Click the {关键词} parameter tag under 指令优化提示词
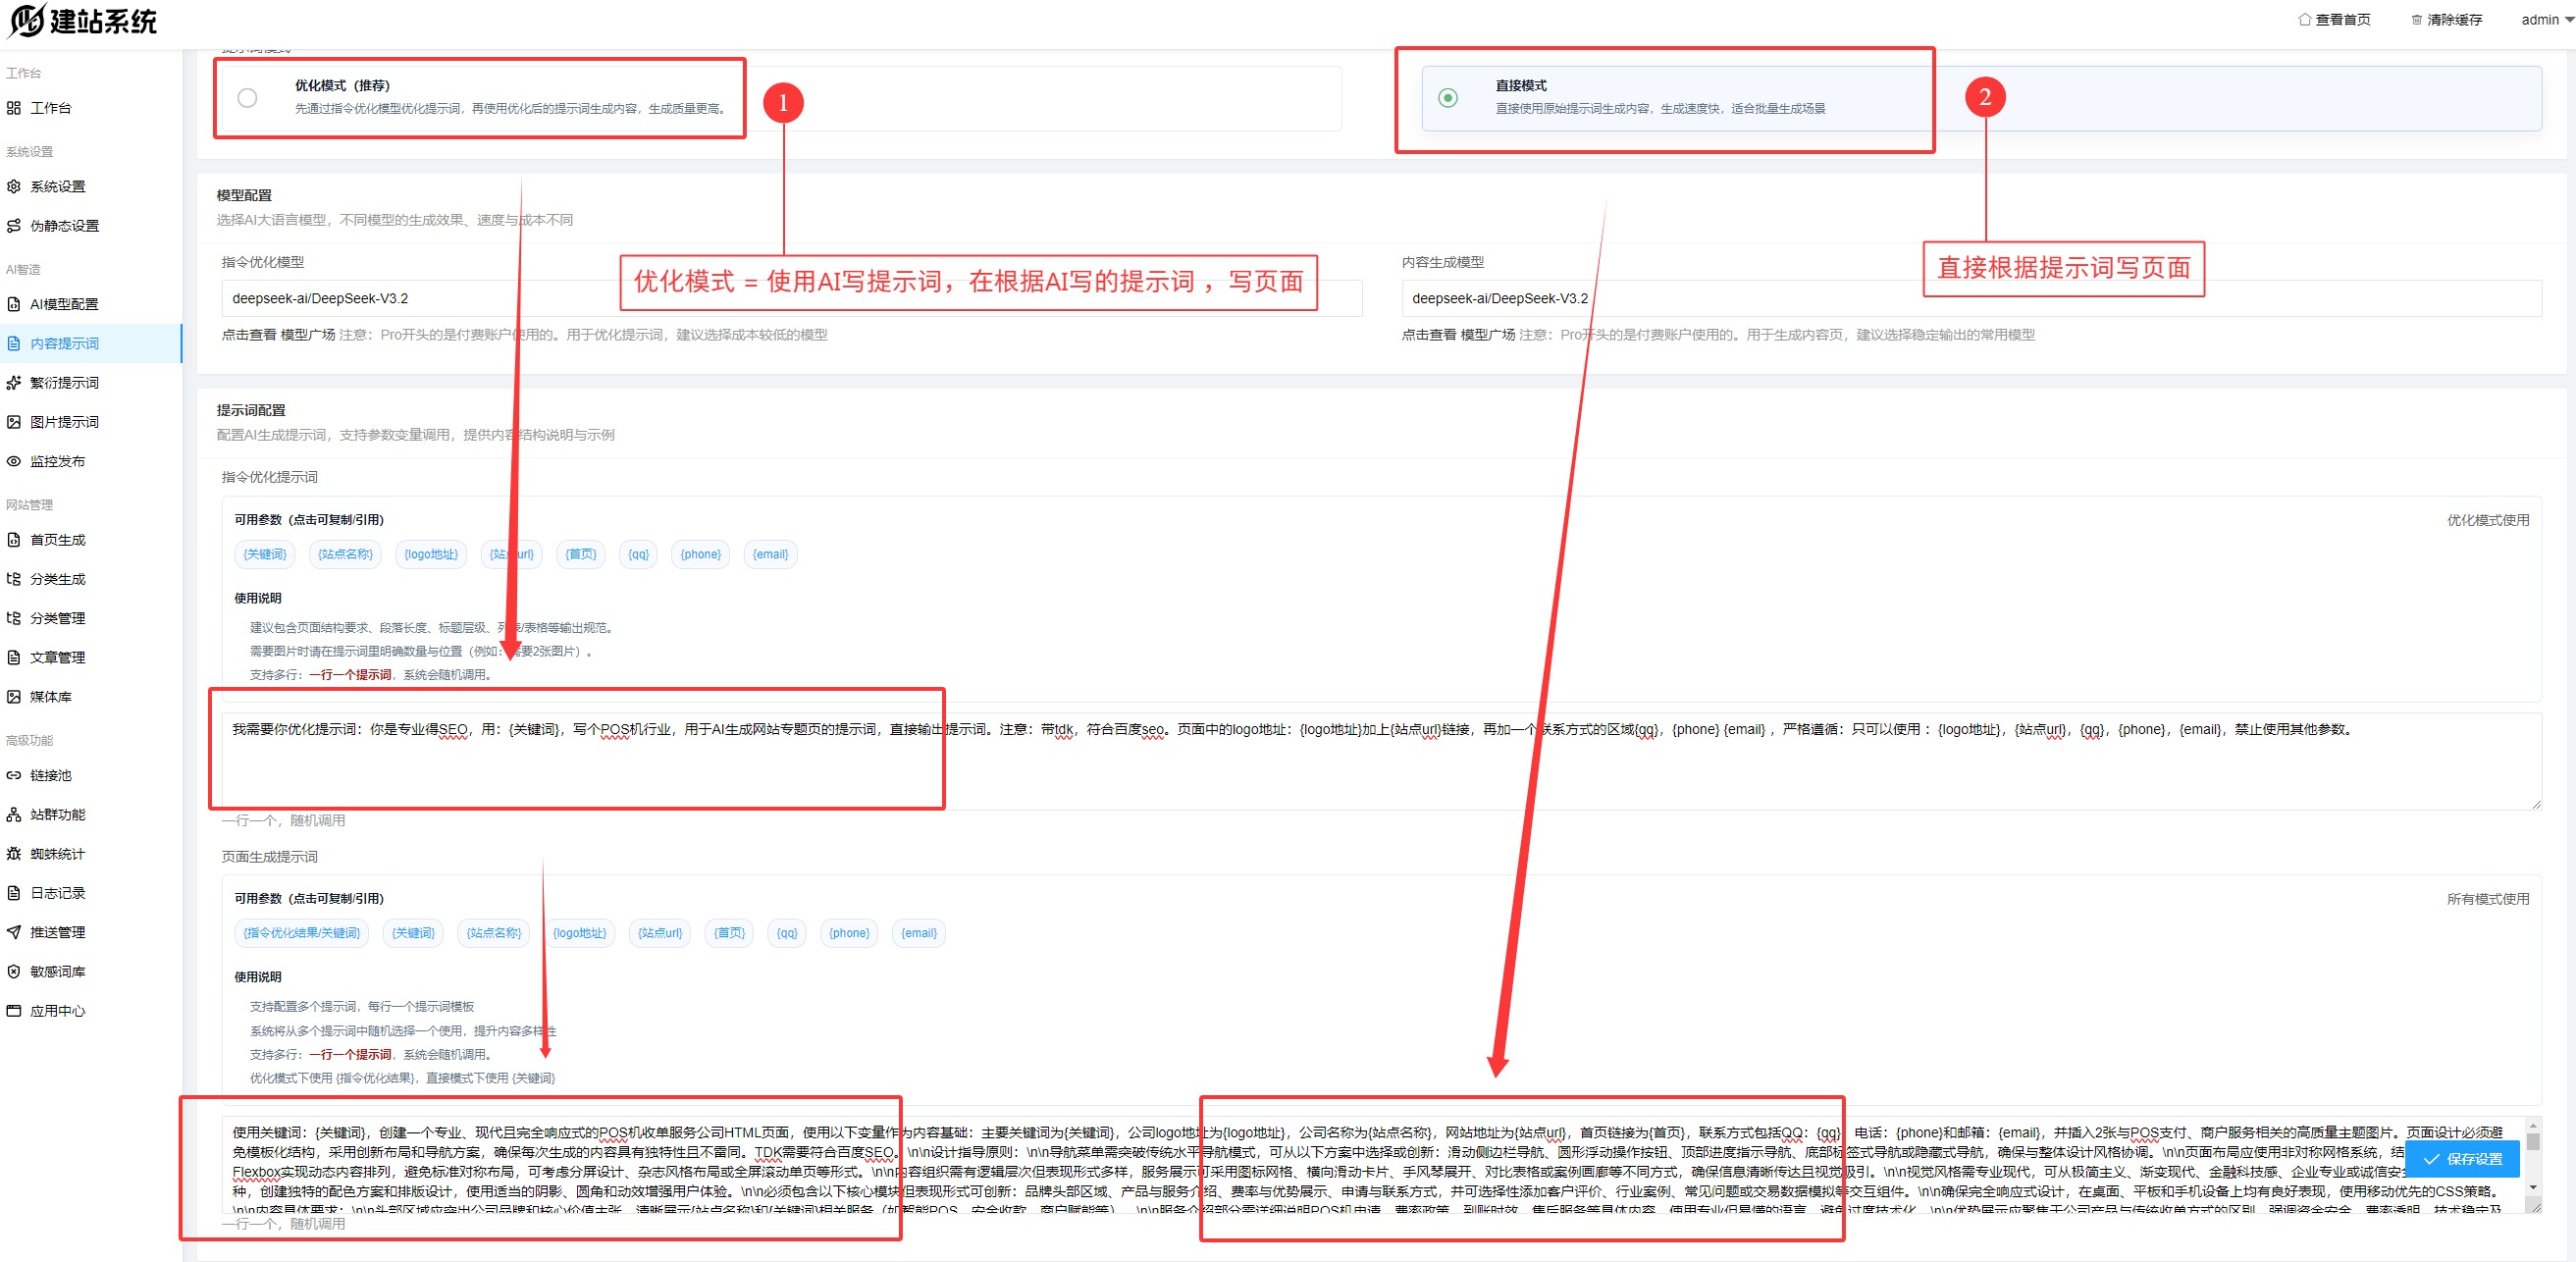The image size is (2576, 1262). (x=265, y=555)
